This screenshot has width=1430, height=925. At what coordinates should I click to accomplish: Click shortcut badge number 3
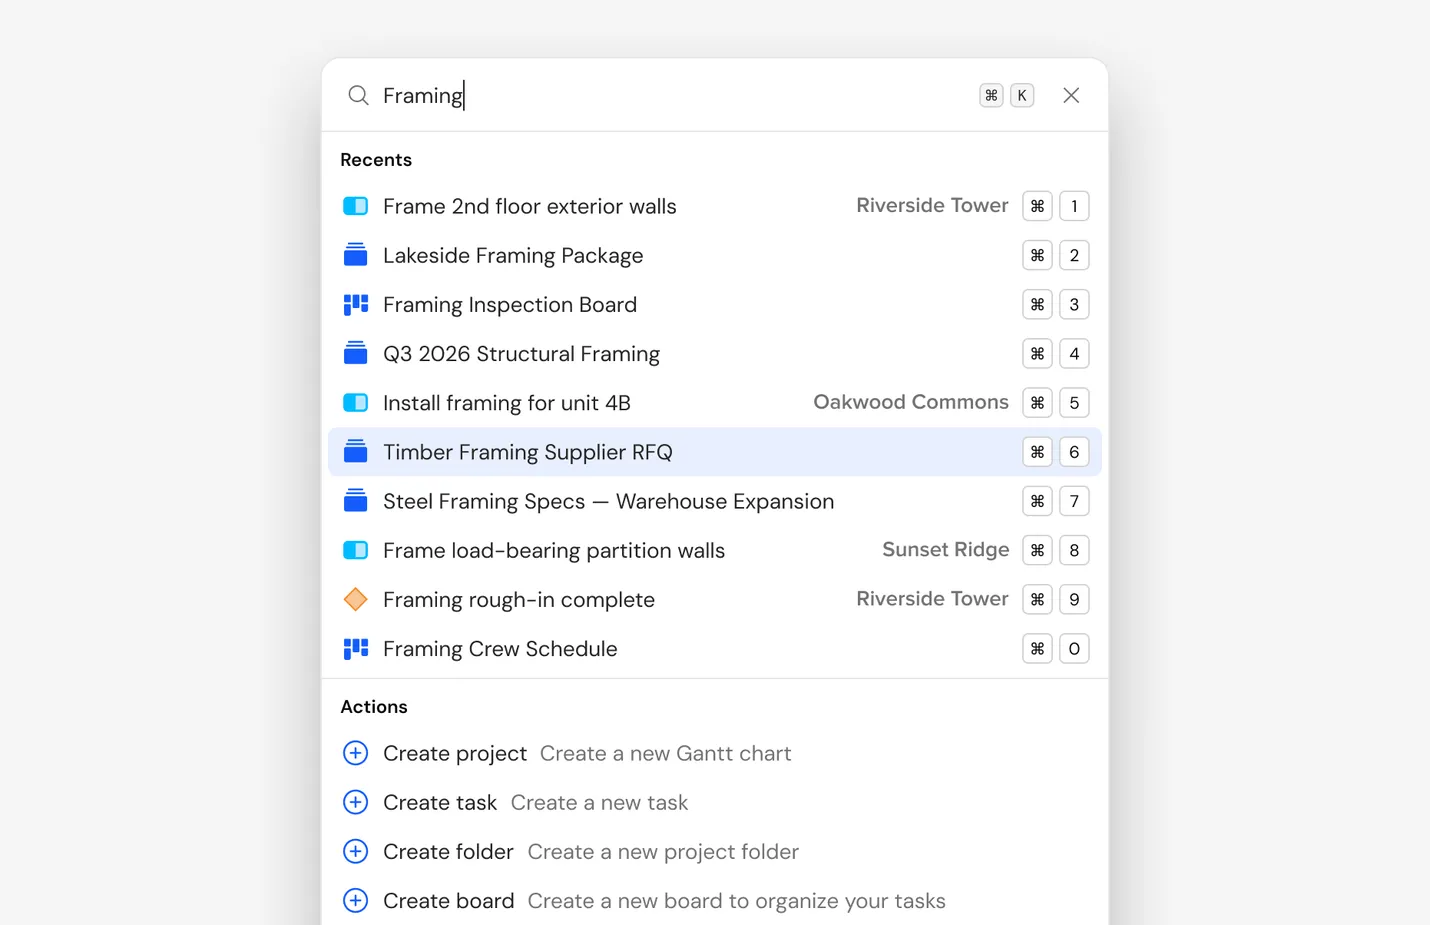pyautogui.click(x=1074, y=304)
